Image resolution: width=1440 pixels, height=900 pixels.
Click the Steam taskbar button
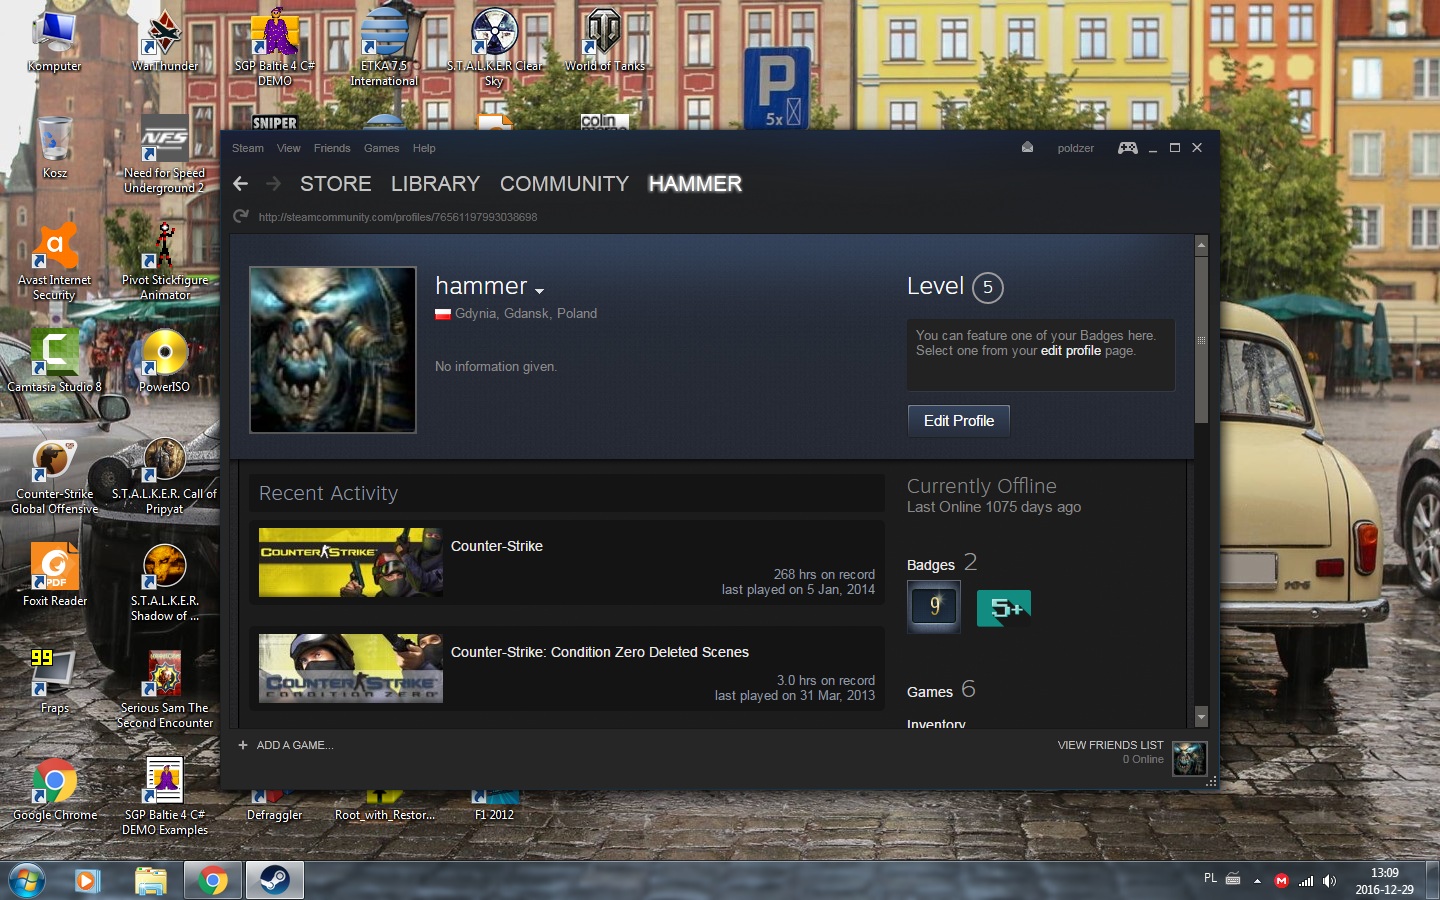click(274, 880)
